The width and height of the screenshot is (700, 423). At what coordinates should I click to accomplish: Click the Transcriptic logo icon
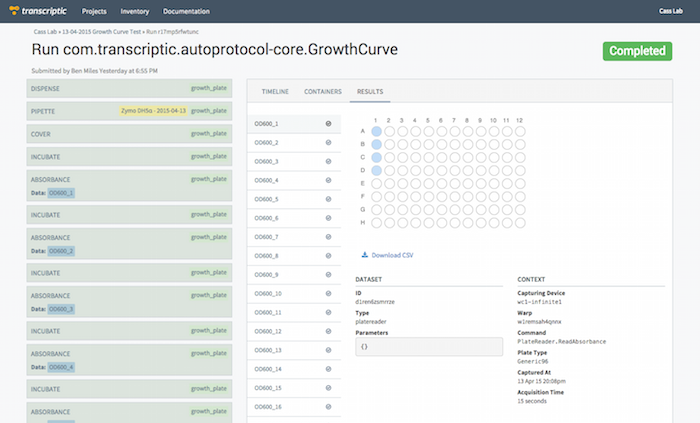pyautogui.click(x=16, y=11)
